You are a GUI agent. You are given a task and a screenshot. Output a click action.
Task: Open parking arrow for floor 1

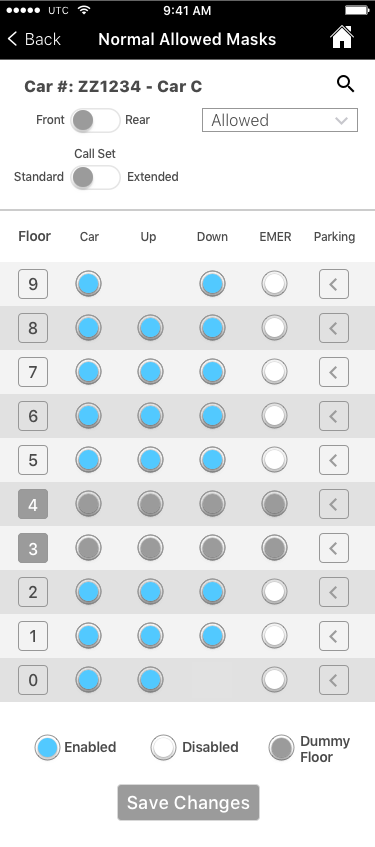point(334,636)
